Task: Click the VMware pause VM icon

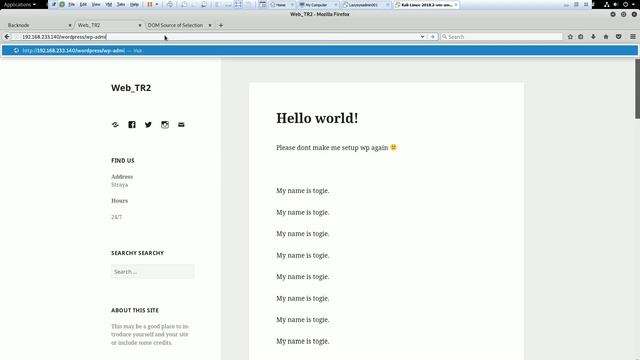Action: tap(150, 4)
